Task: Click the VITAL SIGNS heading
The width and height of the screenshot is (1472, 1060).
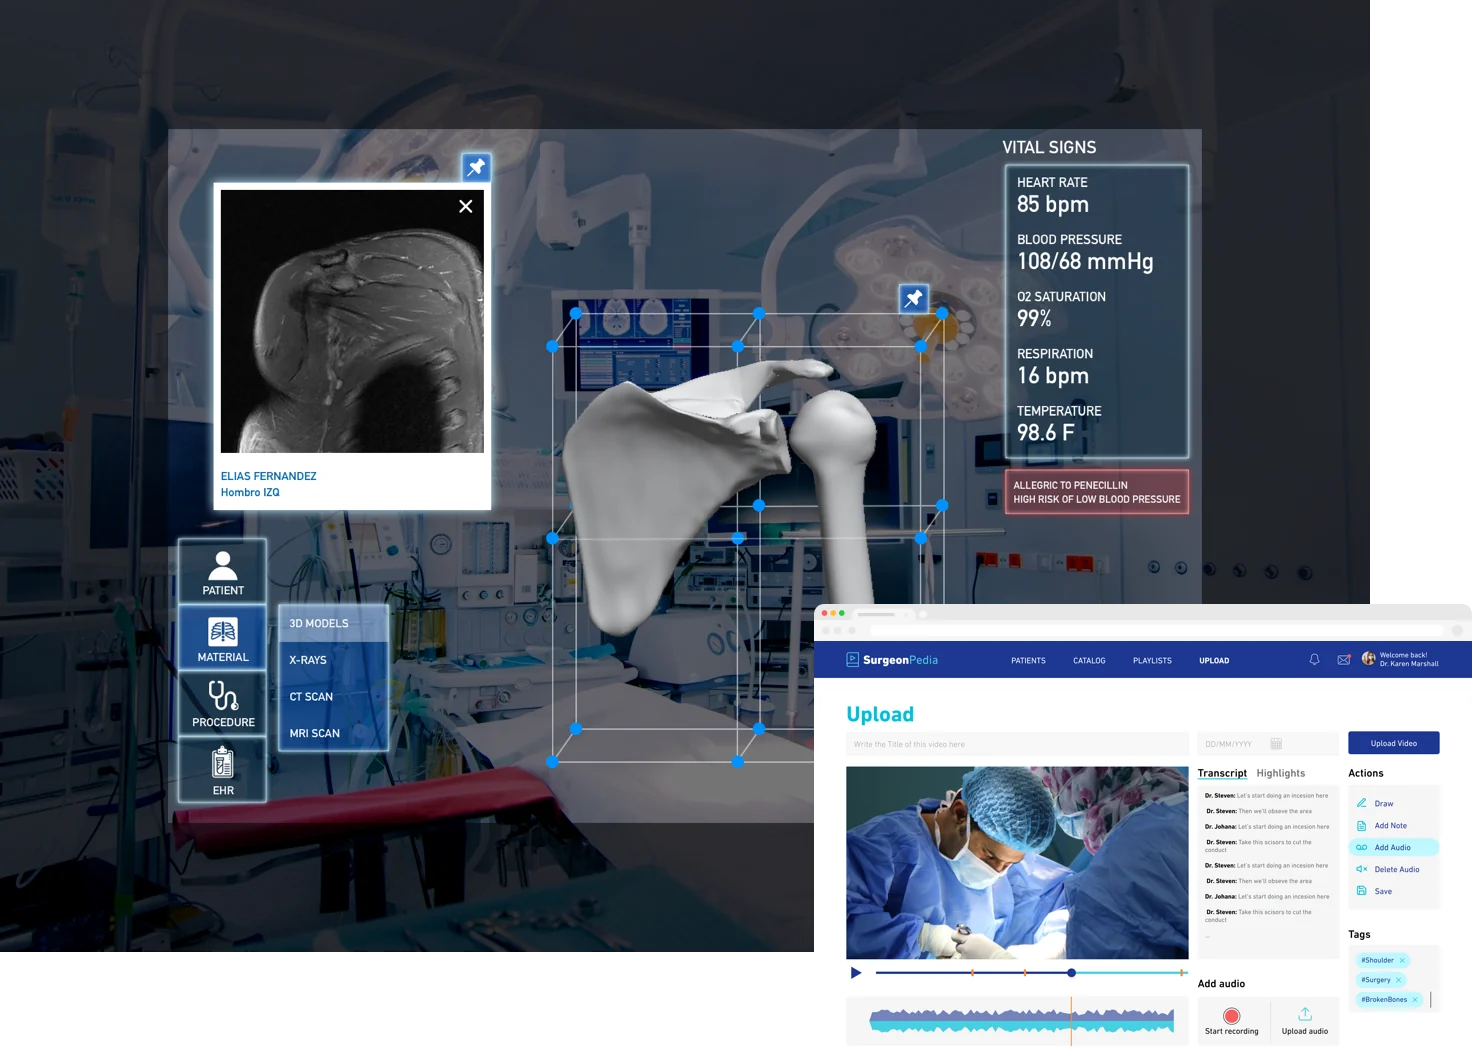Action: tap(1049, 147)
